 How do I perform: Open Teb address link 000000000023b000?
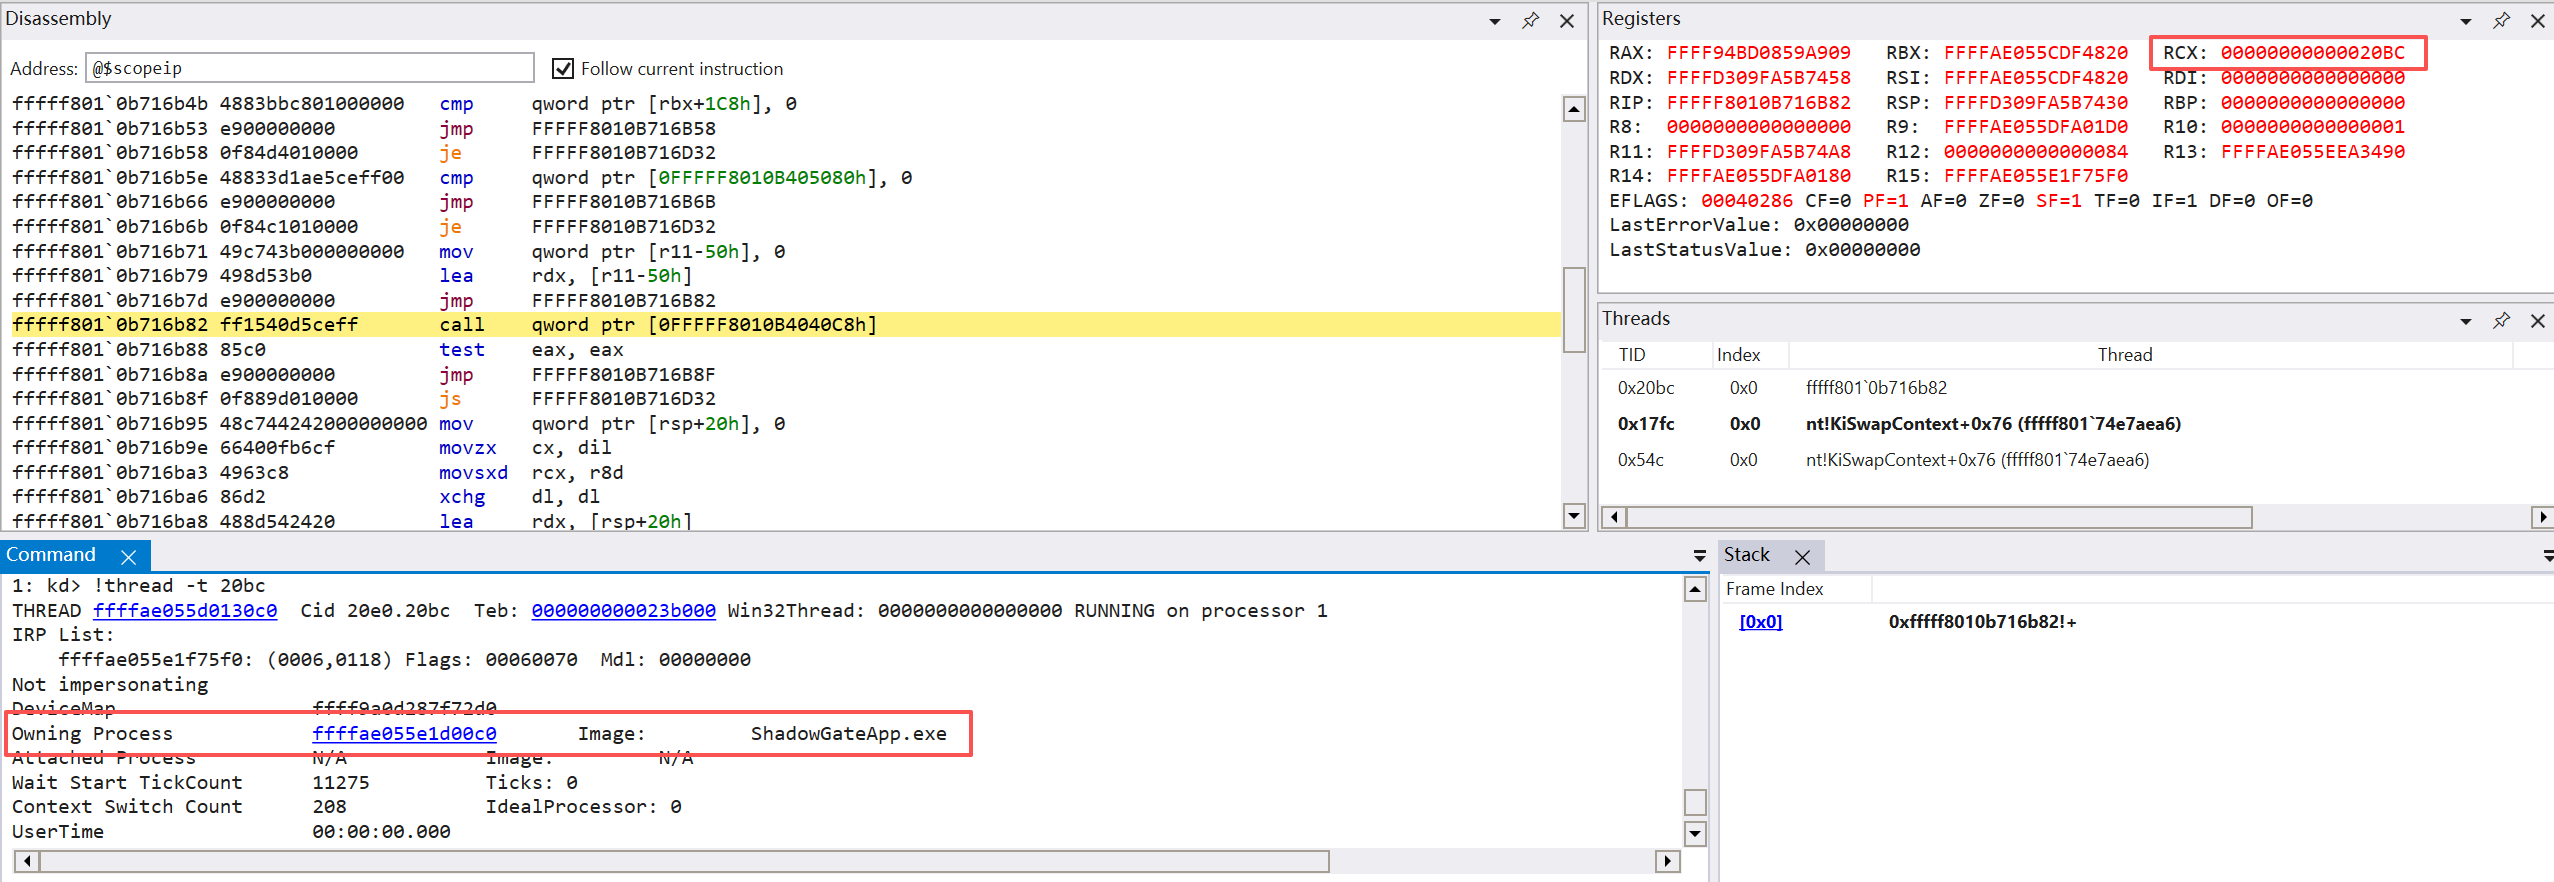[623, 611]
